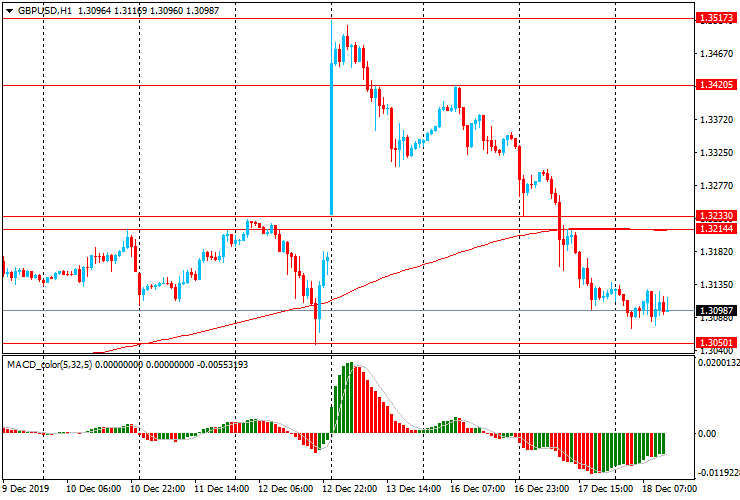Click the MACD scale 0.00 value
This screenshot has height=500, width=740.
(x=706, y=433)
